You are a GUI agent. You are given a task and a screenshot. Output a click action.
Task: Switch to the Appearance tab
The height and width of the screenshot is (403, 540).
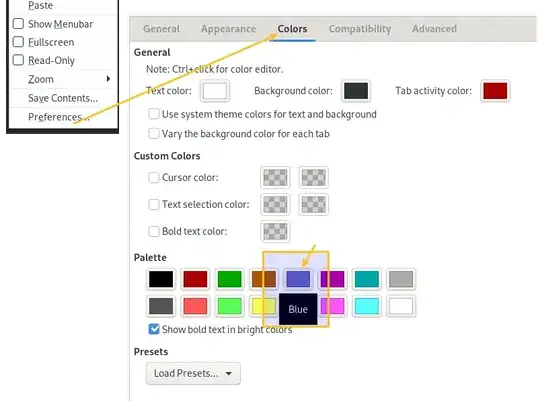(x=228, y=29)
